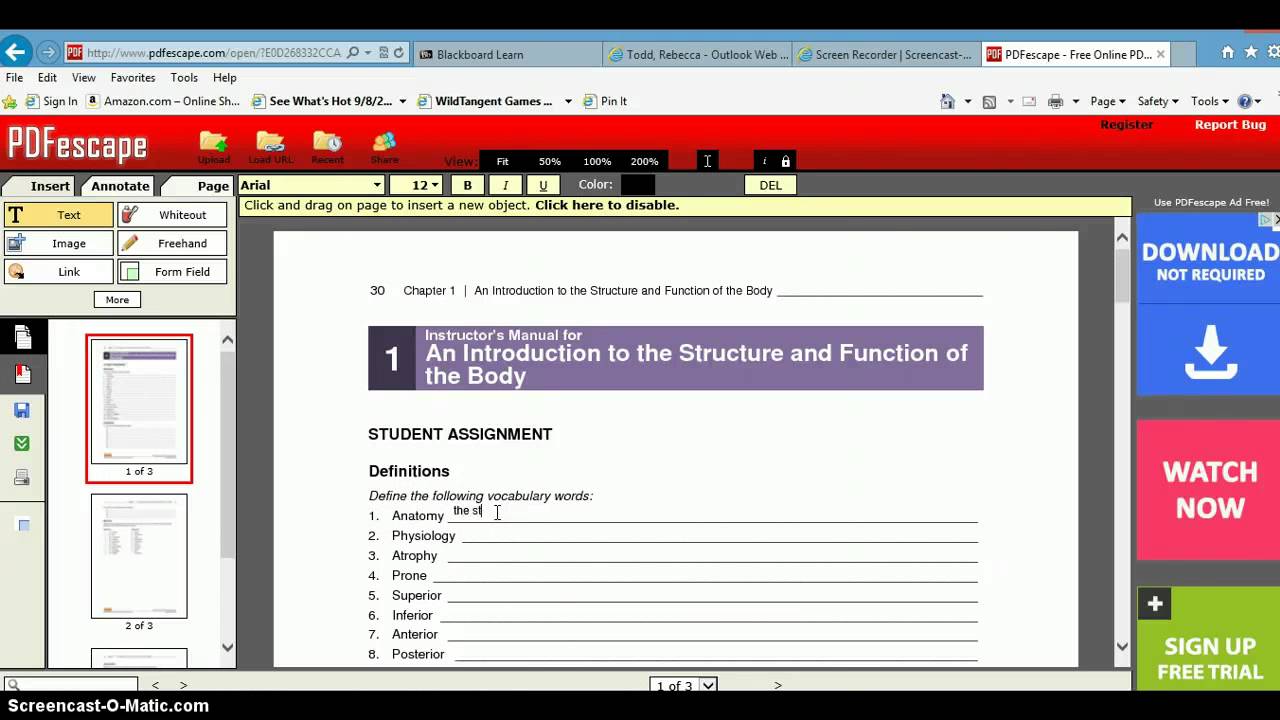Click 'Click here to disable' link
This screenshot has width=1280, height=720.
607,205
